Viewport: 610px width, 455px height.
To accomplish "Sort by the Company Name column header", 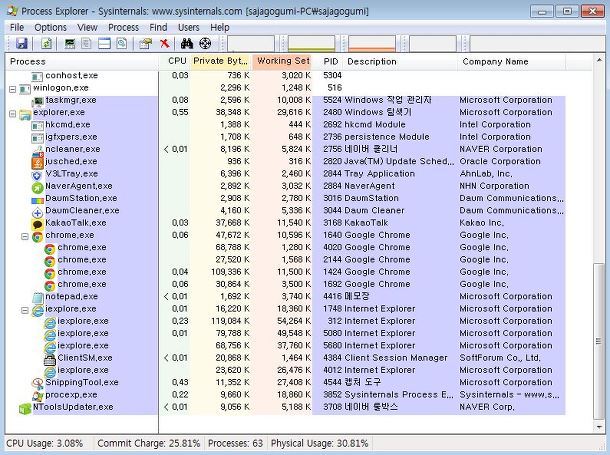I will pyautogui.click(x=511, y=61).
